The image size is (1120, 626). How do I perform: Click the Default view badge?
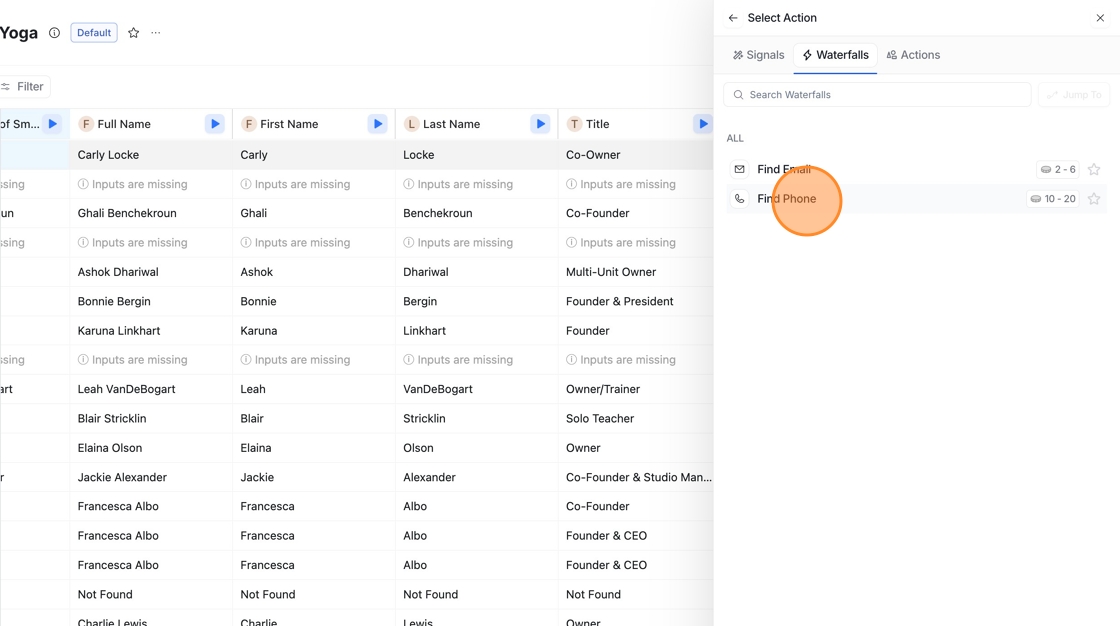tap(94, 33)
